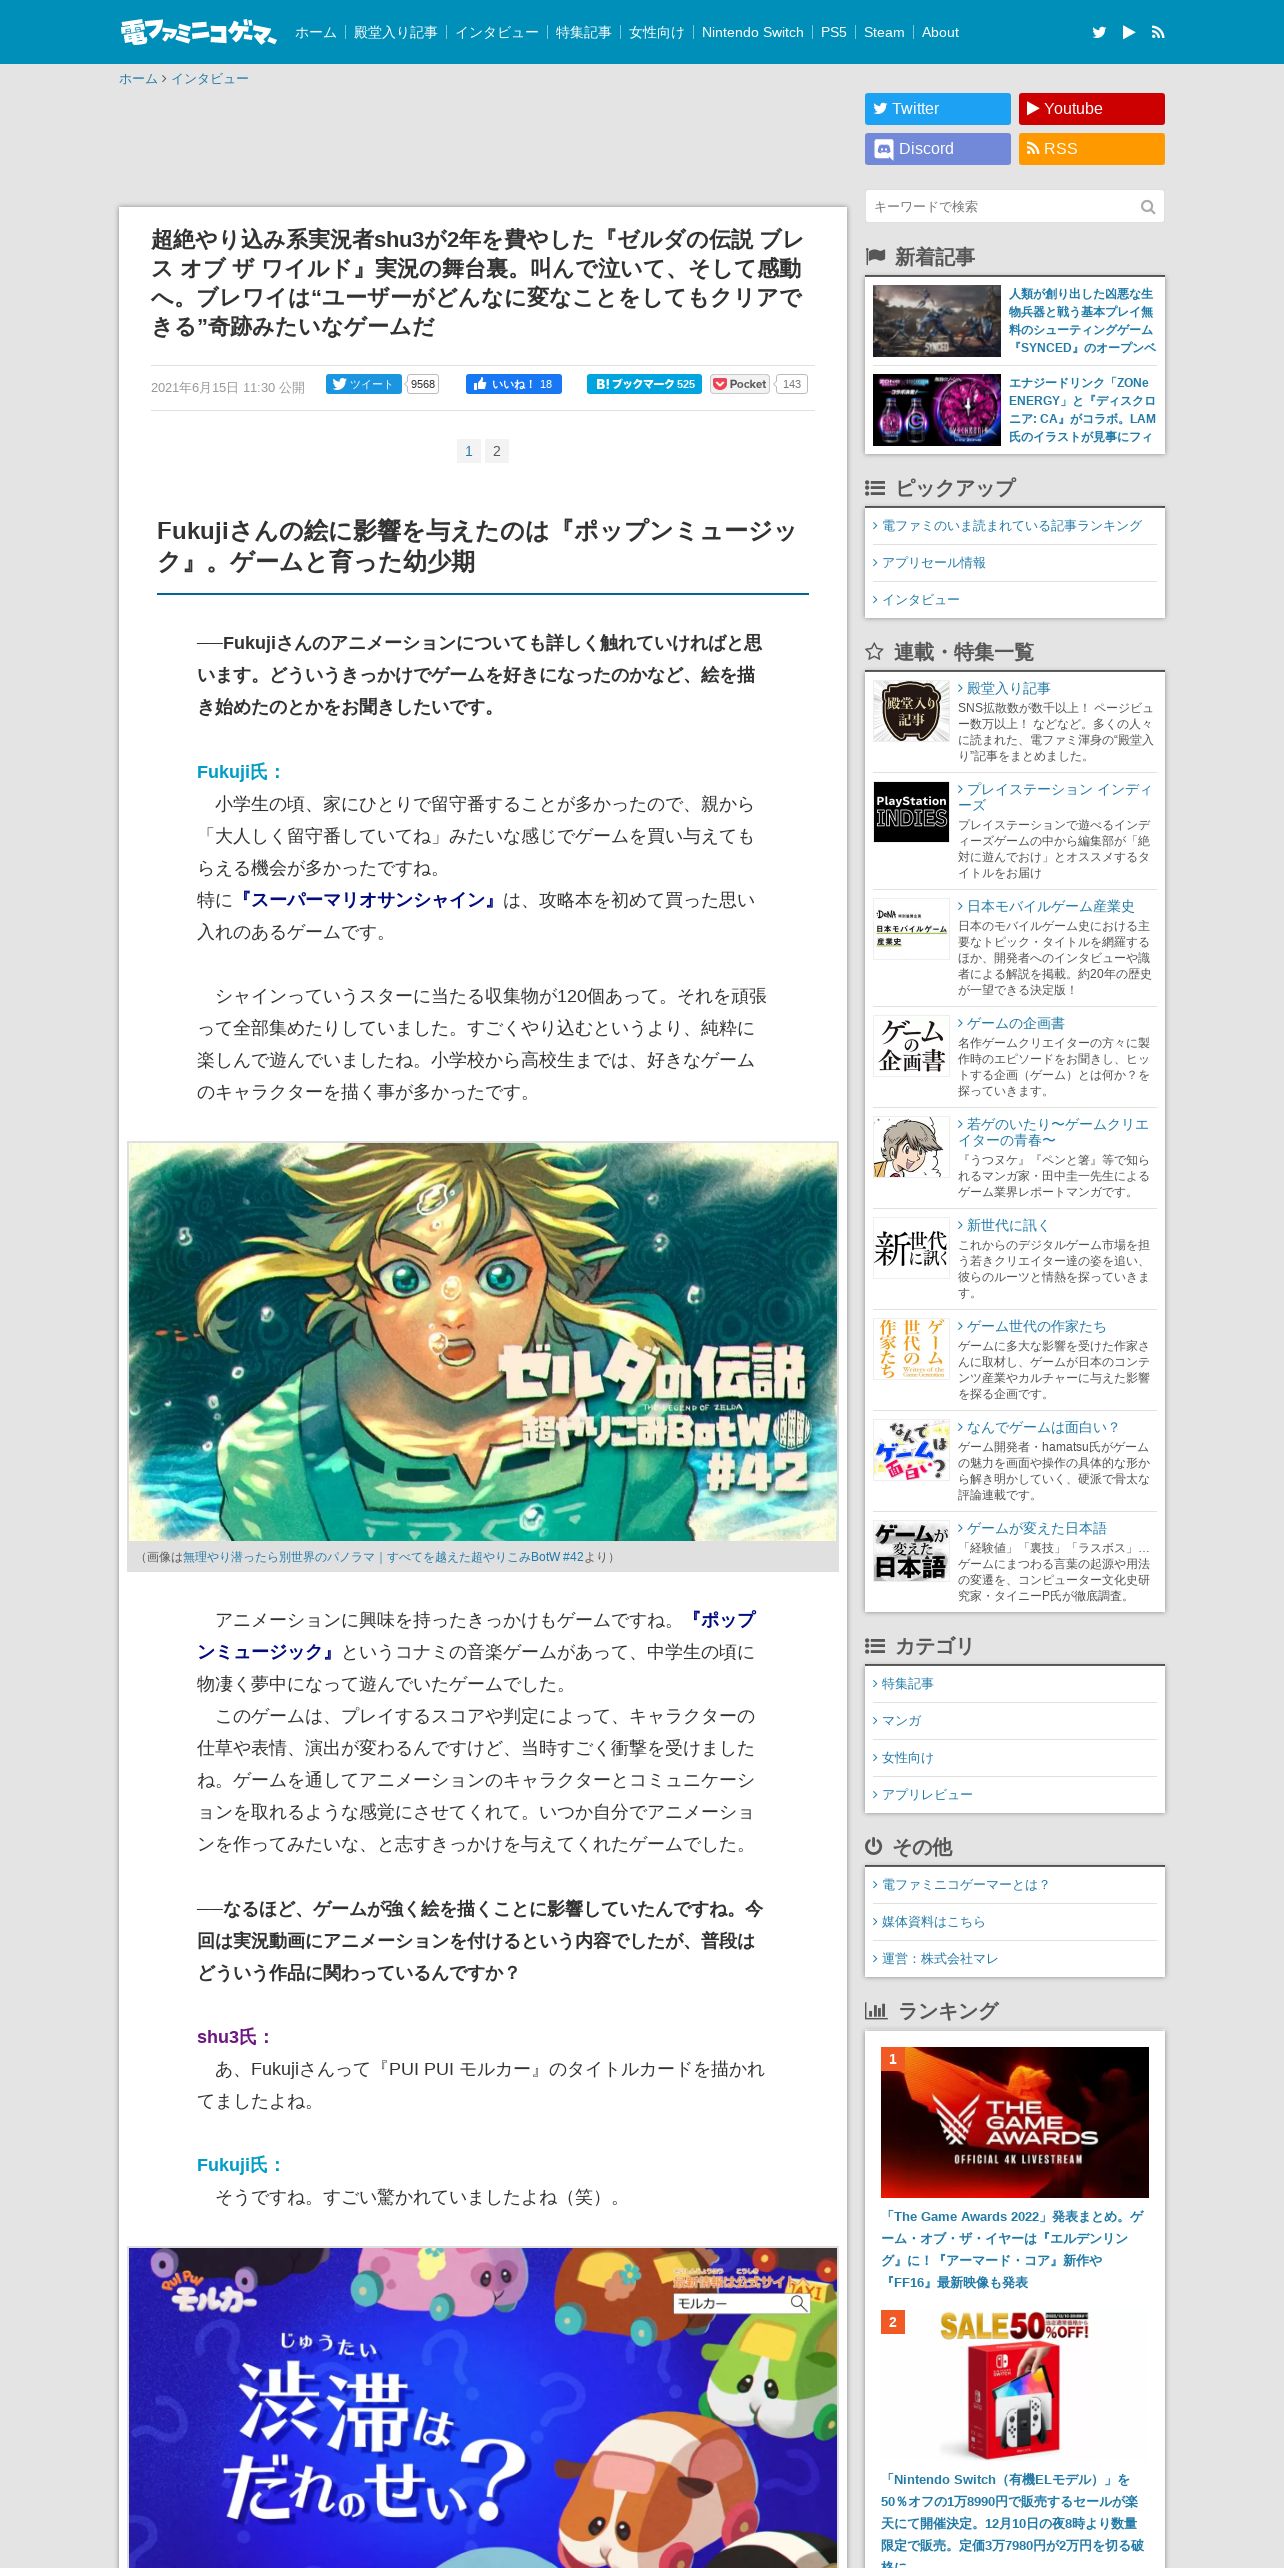The height and width of the screenshot is (2568, 1284).
Task: Click the ホーム breadcrumb link
Action: point(138,79)
